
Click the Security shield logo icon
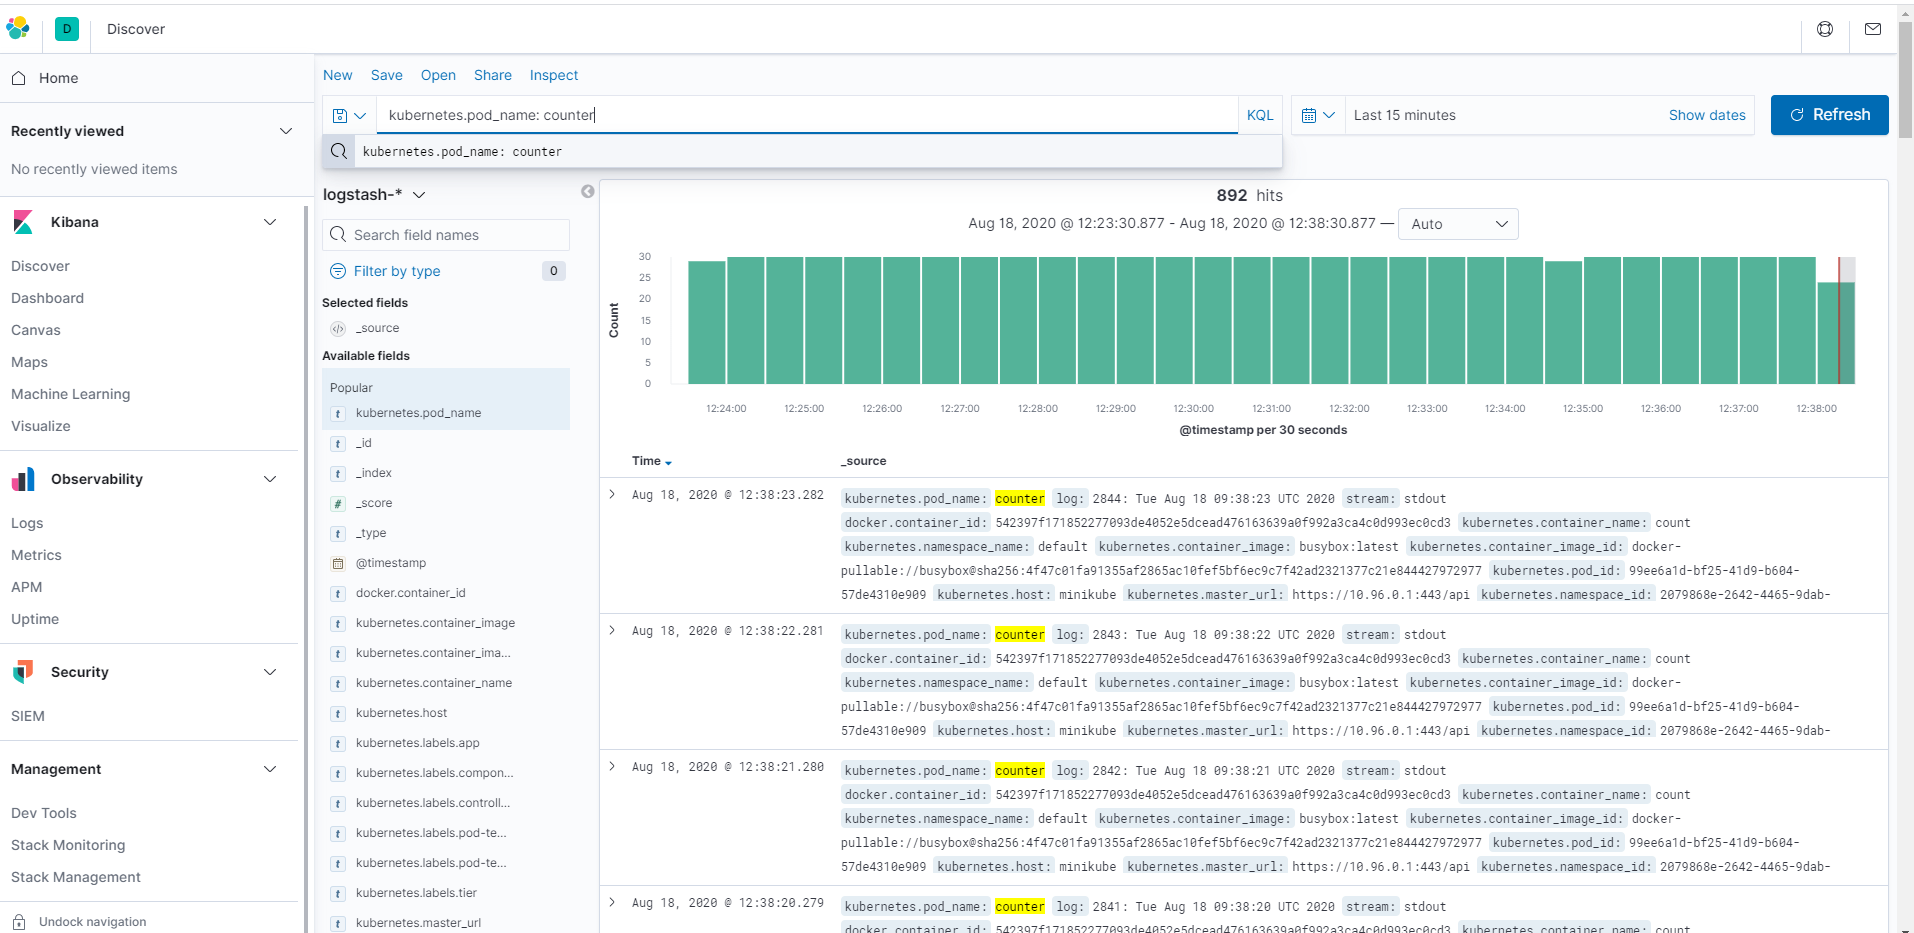coord(23,672)
